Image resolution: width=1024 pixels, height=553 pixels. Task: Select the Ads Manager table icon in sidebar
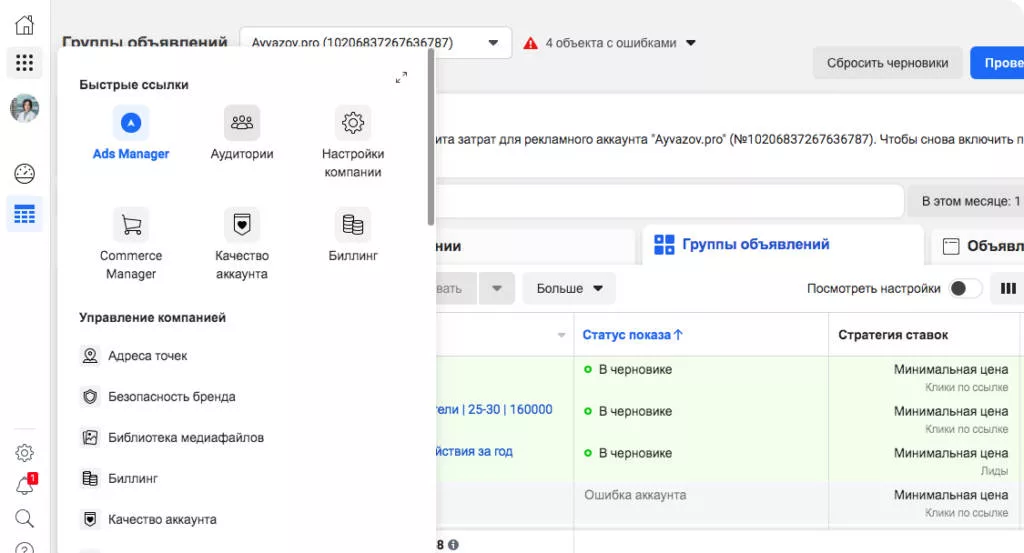24,214
